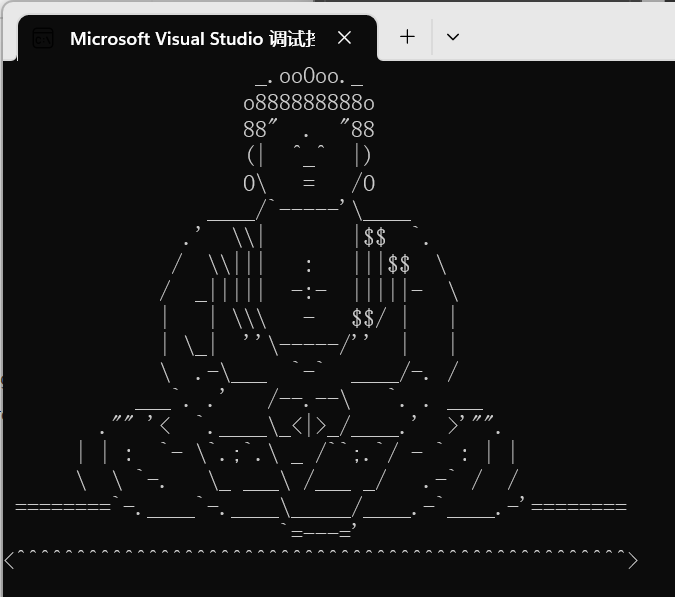Viewport: 675px width, 597px height.
Task: Click the console icon on the tab
Action: pyautogui.click(x=43, y=38)
